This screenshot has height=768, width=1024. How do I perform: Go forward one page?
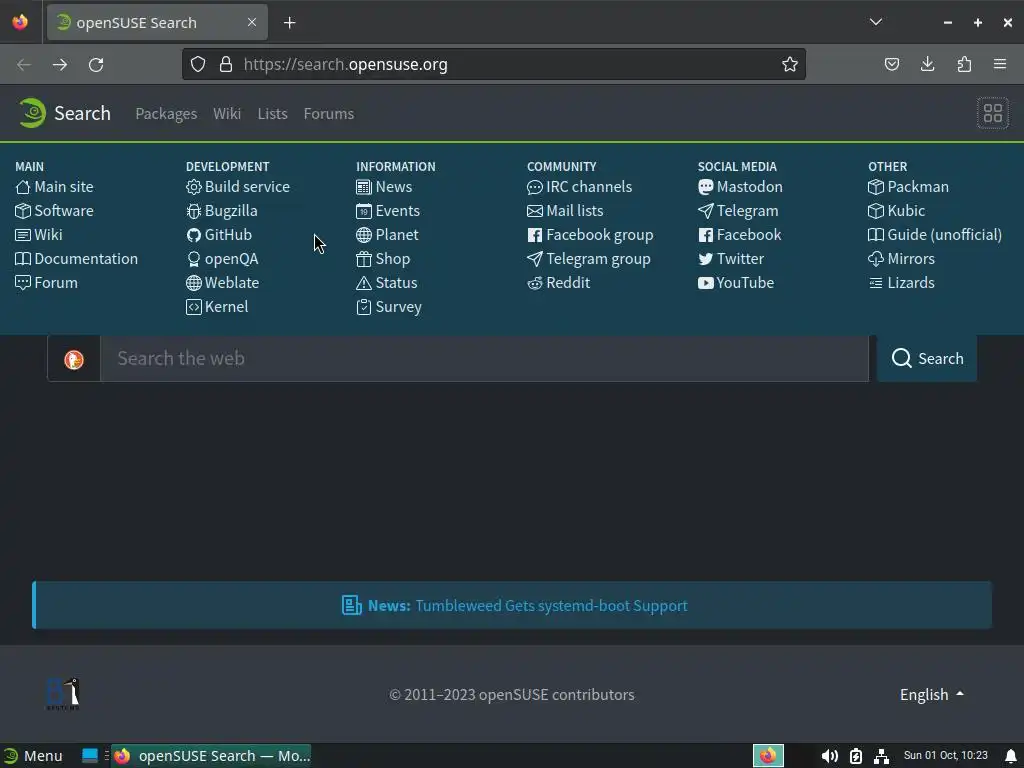[60, 65]
